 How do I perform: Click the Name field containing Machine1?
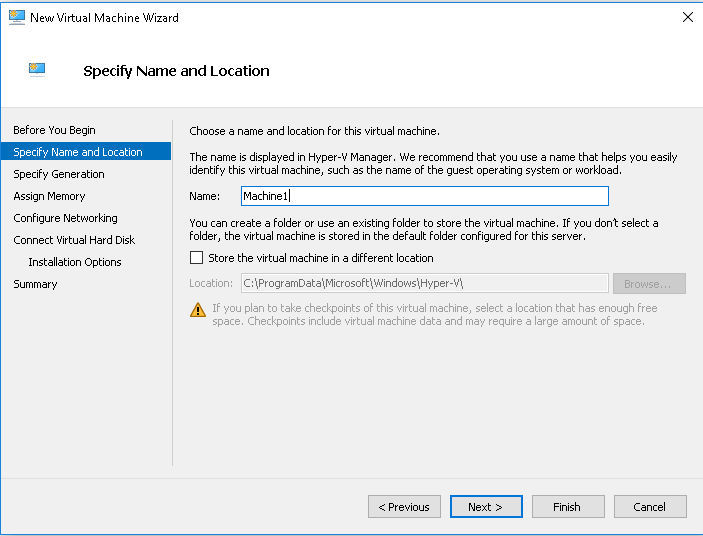click(424, 196)
